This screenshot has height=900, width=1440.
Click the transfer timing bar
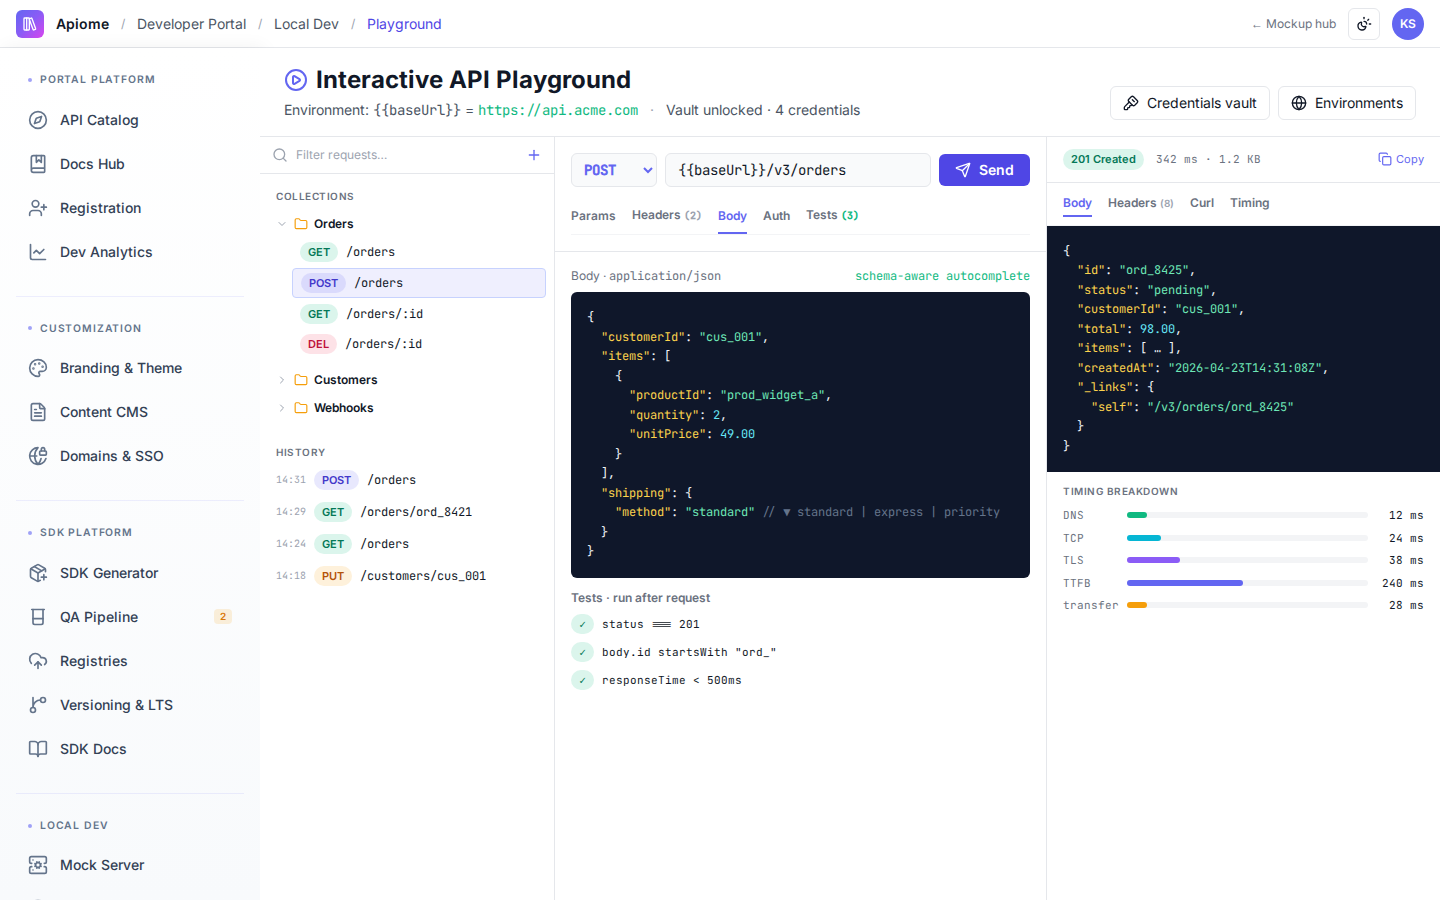1247,605
